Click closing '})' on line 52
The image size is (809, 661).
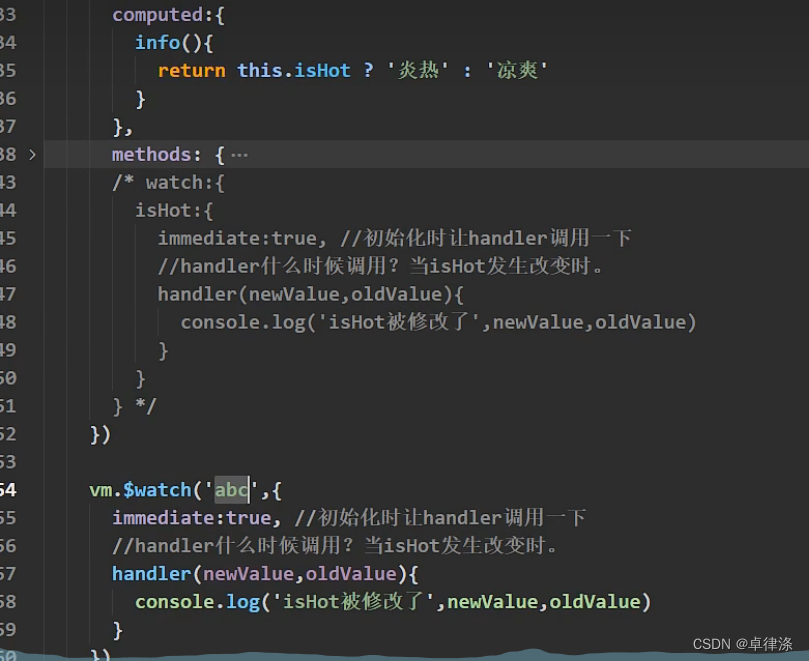click(101, 434)
